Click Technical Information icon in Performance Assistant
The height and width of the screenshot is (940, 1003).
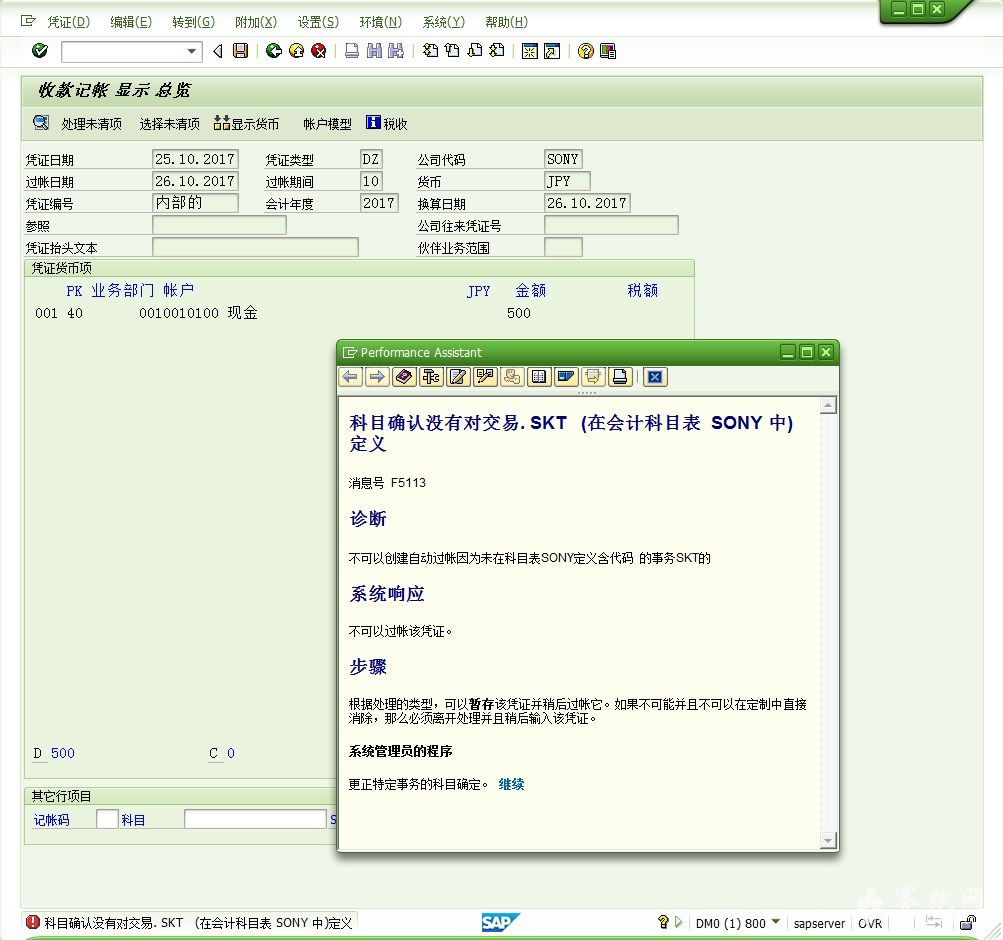point(431,377)
